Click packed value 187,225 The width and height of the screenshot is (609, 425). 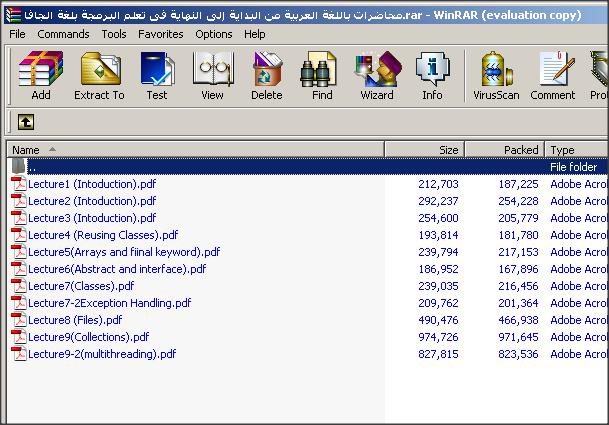519,184
